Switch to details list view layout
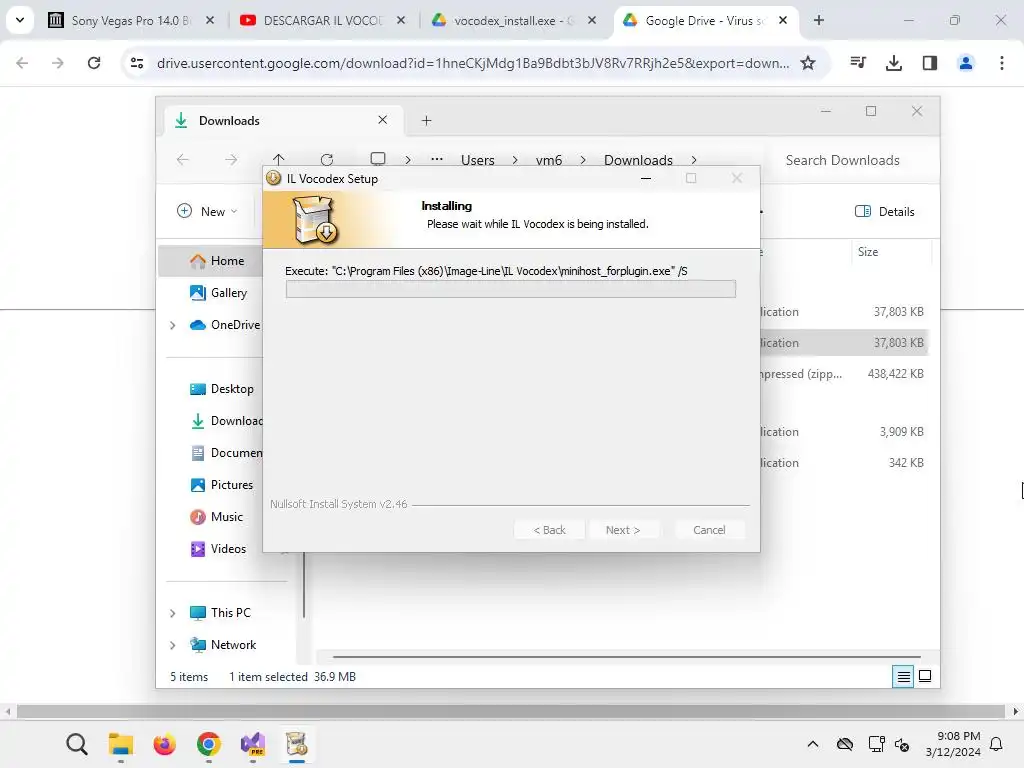Screen dimensions: 1024x768 [x=903, y=677]
